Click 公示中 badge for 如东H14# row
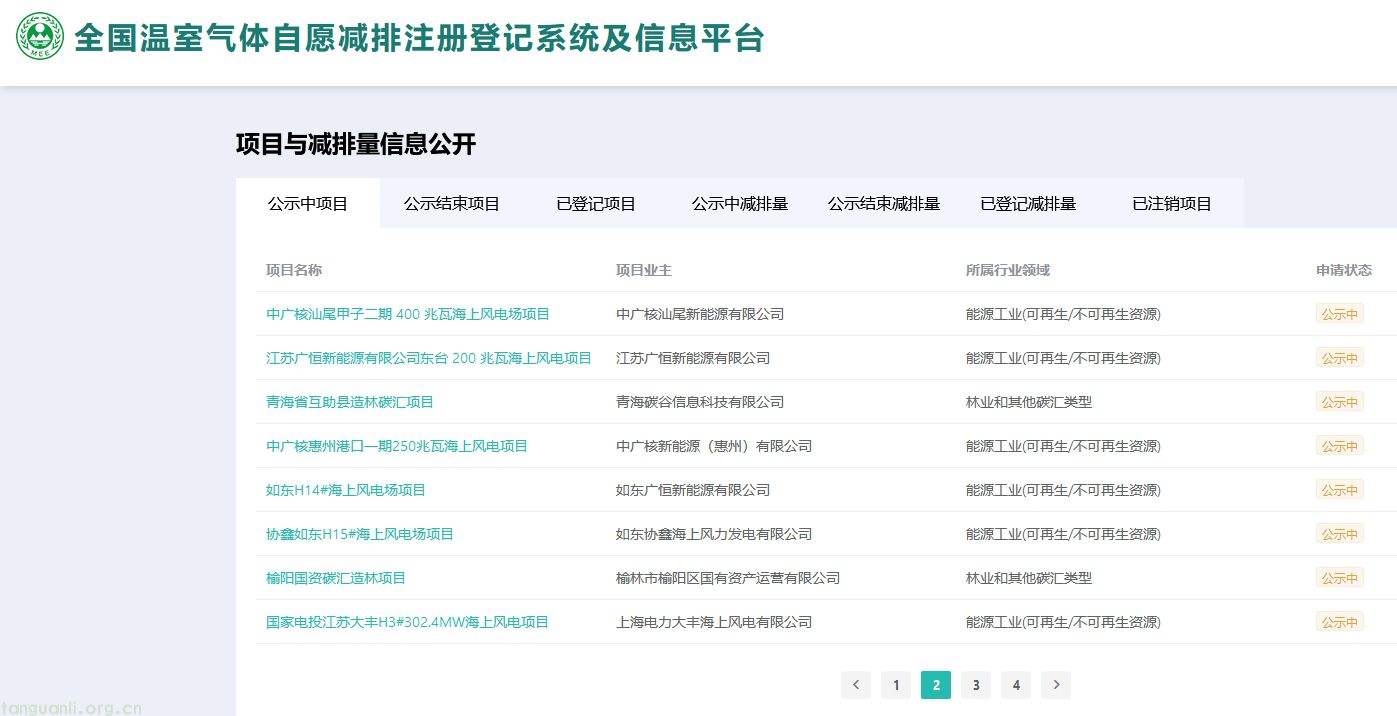Image resolution: width=1397 pixels, height=716 pixels. click(1340, 490)
